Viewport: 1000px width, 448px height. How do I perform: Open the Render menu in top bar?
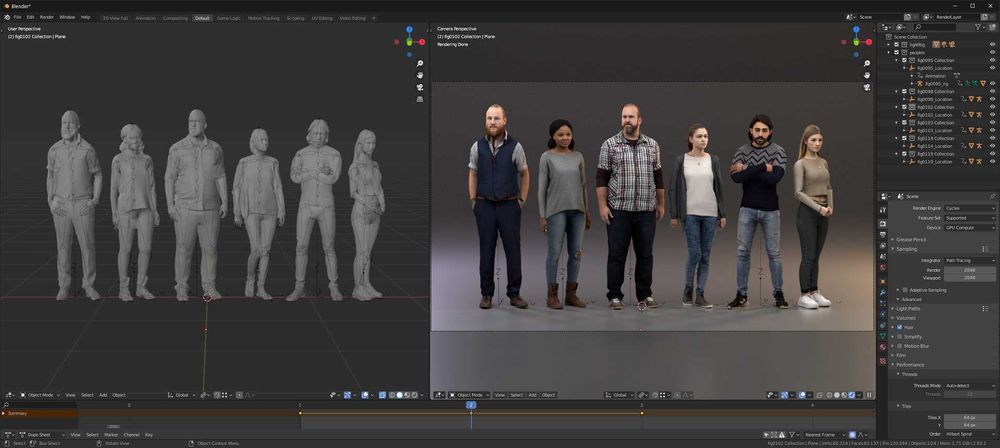47,17
